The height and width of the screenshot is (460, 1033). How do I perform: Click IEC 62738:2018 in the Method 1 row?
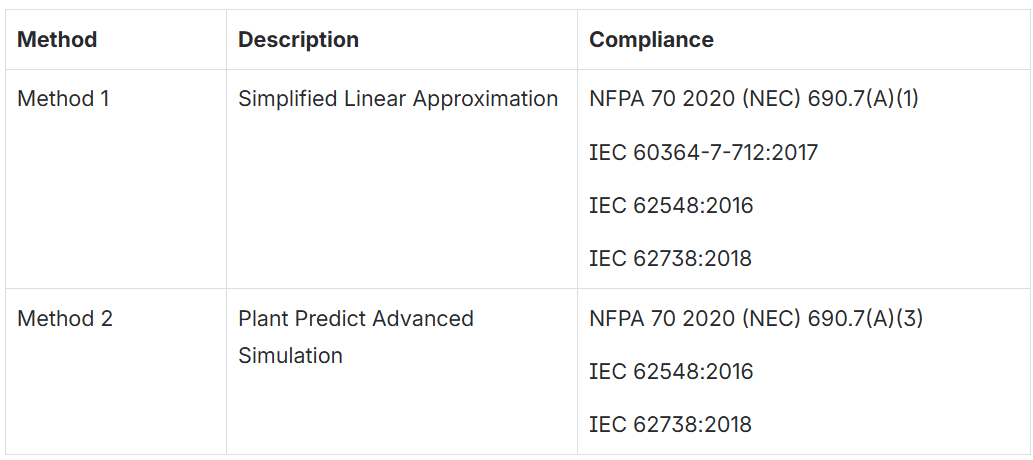(670, 259)
